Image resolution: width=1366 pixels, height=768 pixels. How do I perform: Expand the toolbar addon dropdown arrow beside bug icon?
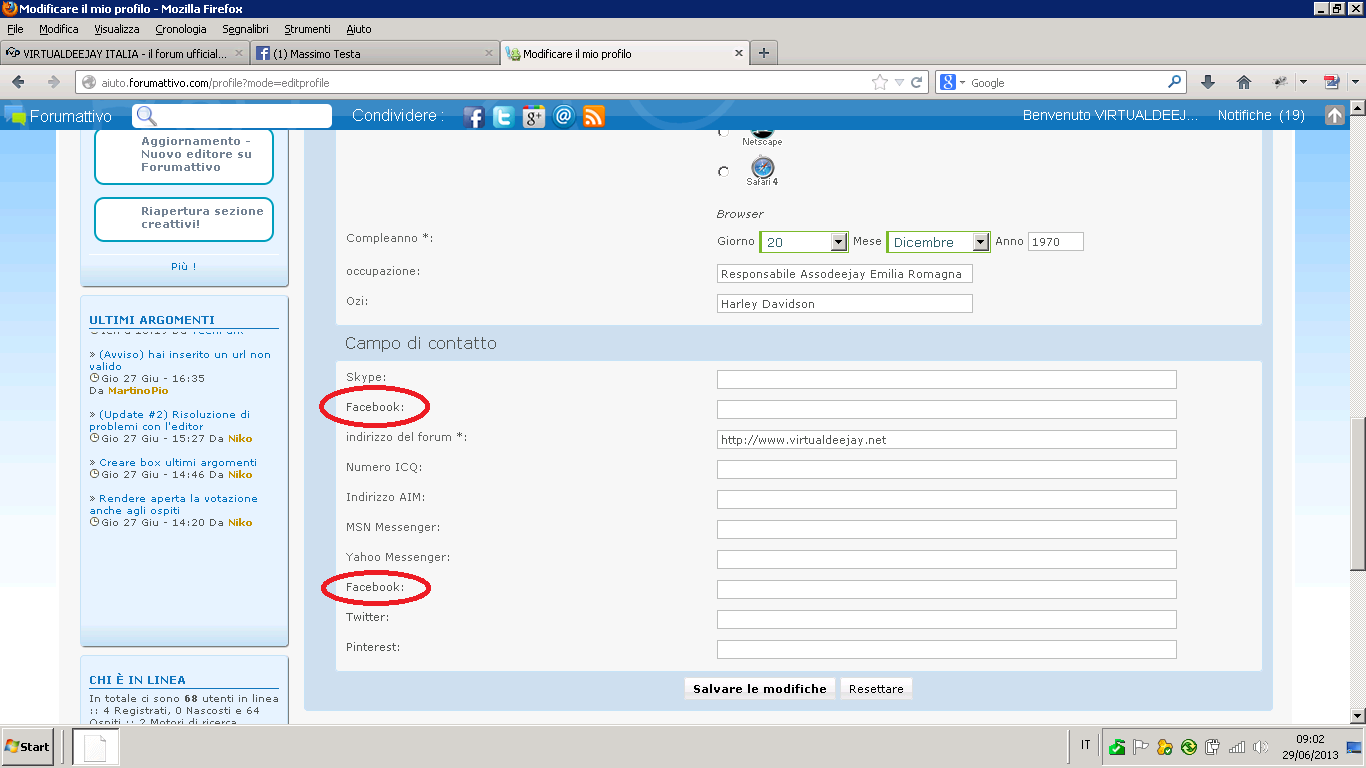[x=1303, y=82]
